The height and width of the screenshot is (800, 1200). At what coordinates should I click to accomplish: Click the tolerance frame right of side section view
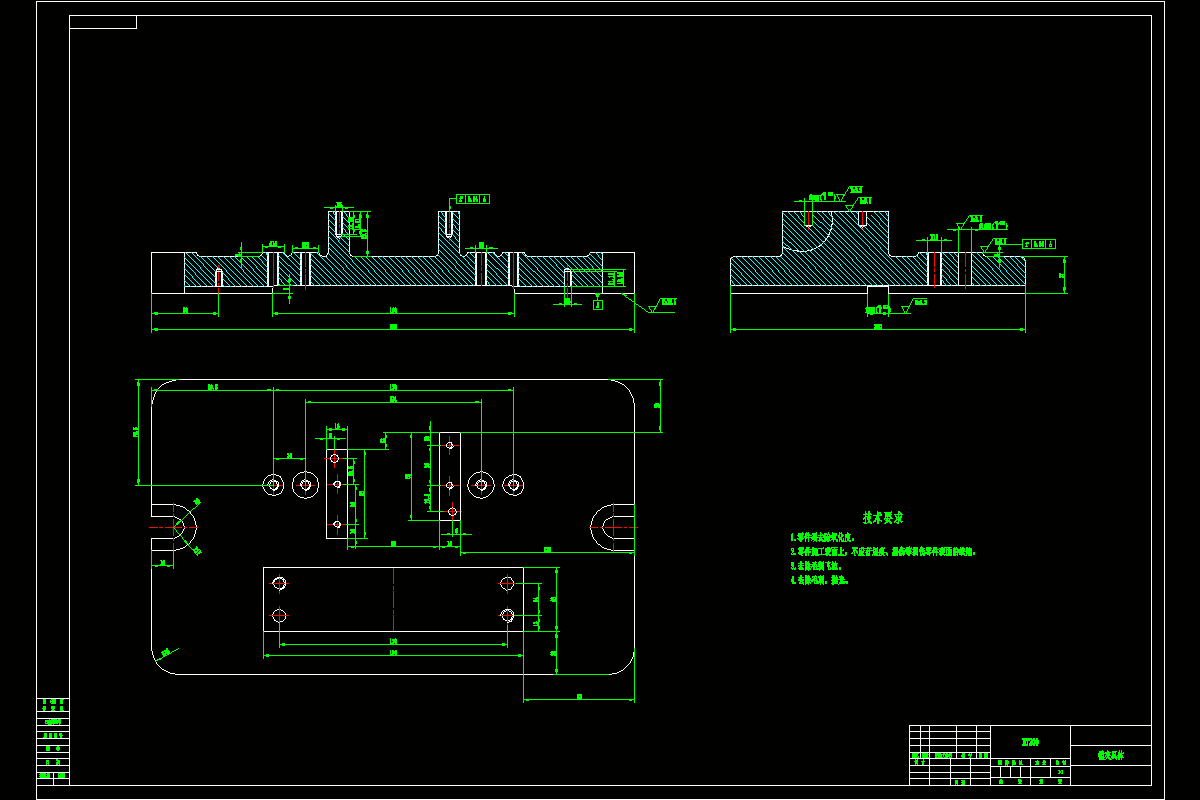pyautogui.click(x=1040, y=243)
